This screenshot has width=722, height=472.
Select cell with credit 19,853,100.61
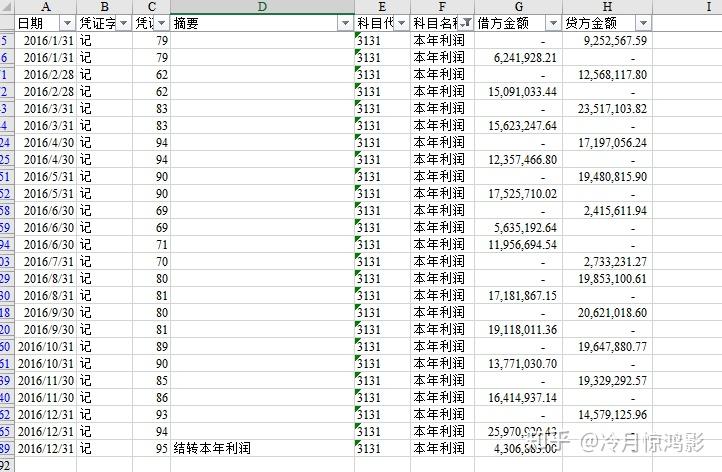click(x=607, y=279)
